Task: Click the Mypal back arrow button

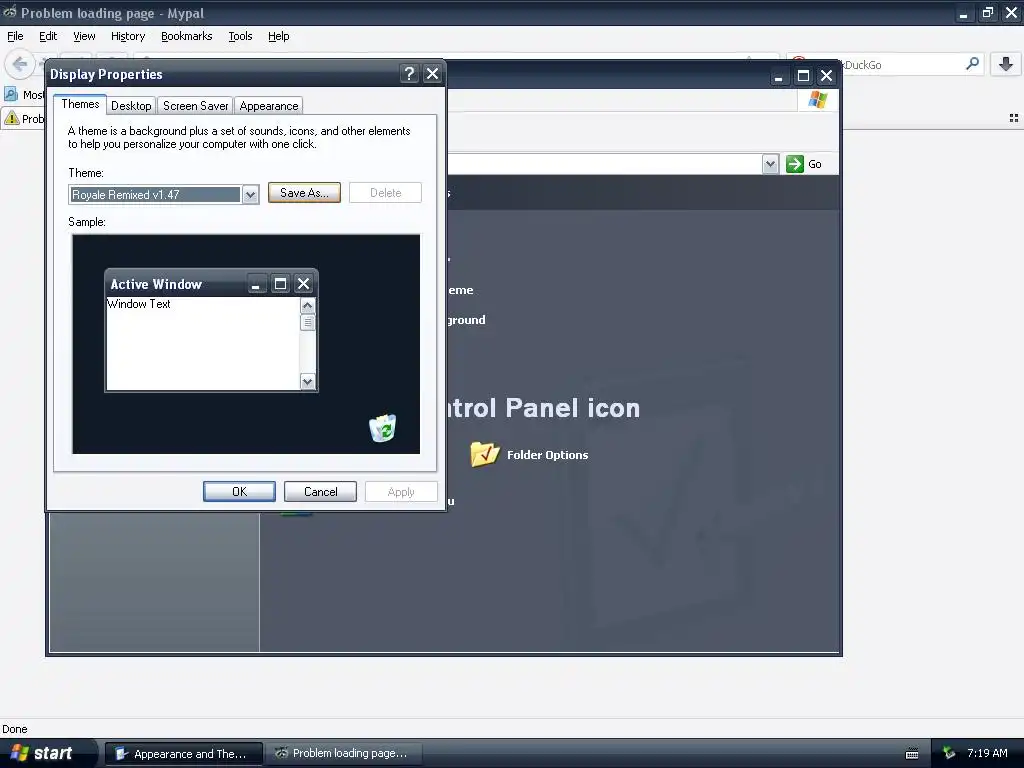Action: pos(20,64)
